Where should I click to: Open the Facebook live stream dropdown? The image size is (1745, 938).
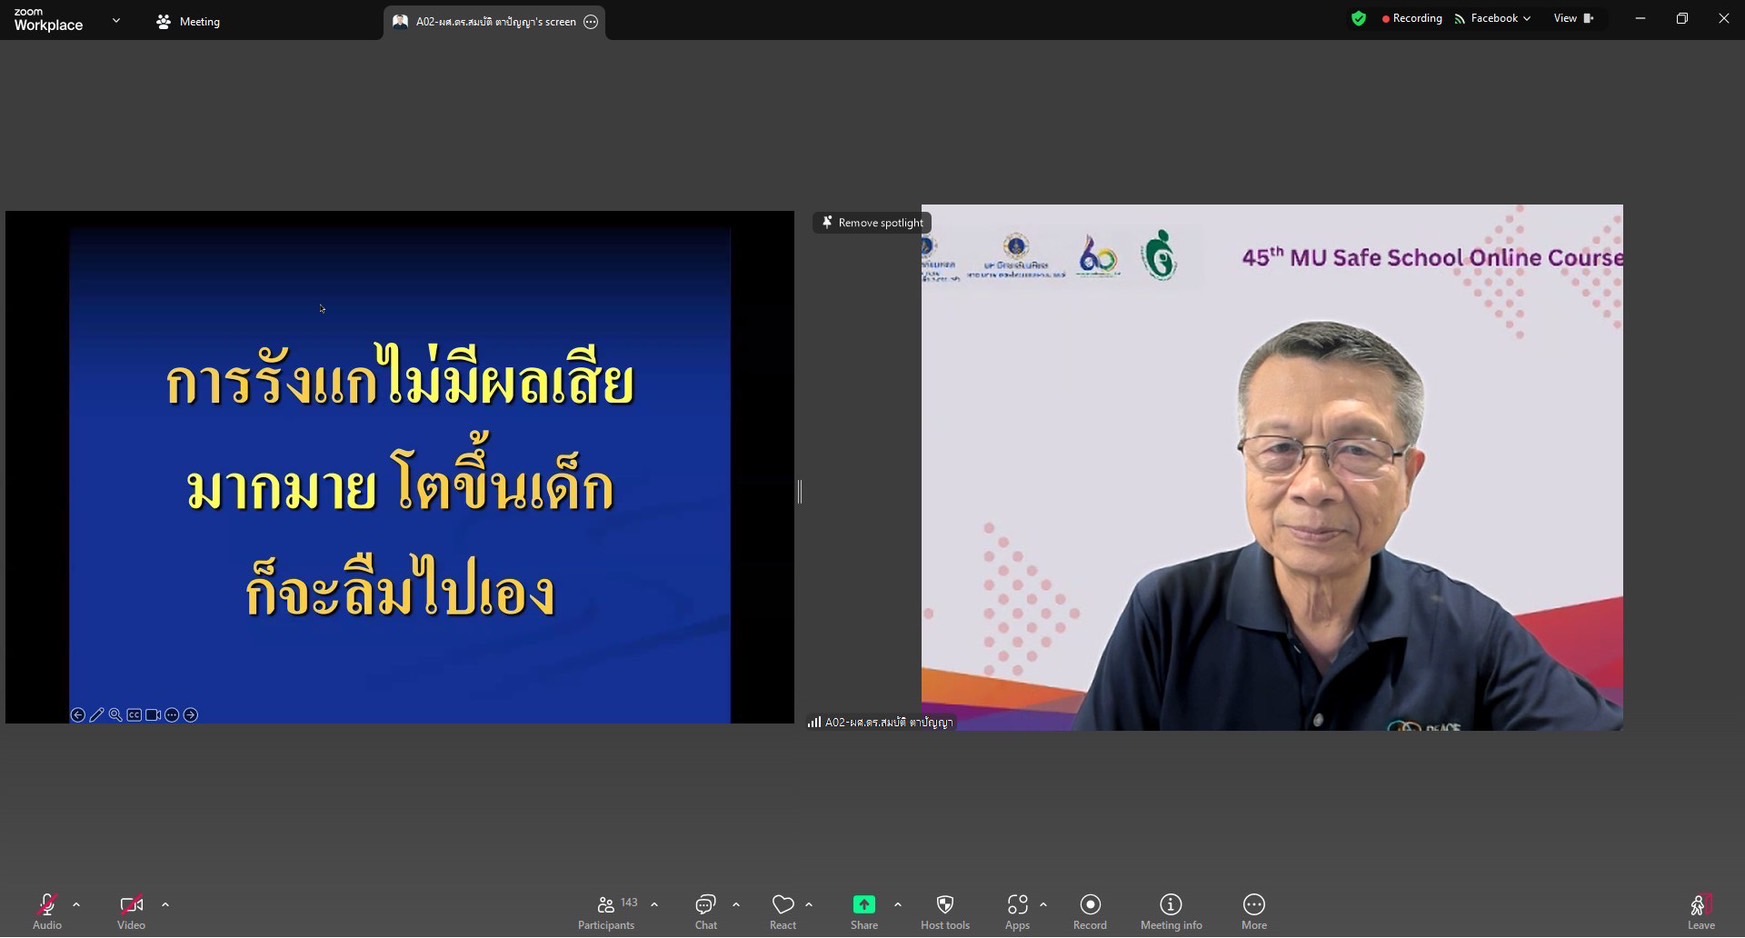click(1493, 18)
